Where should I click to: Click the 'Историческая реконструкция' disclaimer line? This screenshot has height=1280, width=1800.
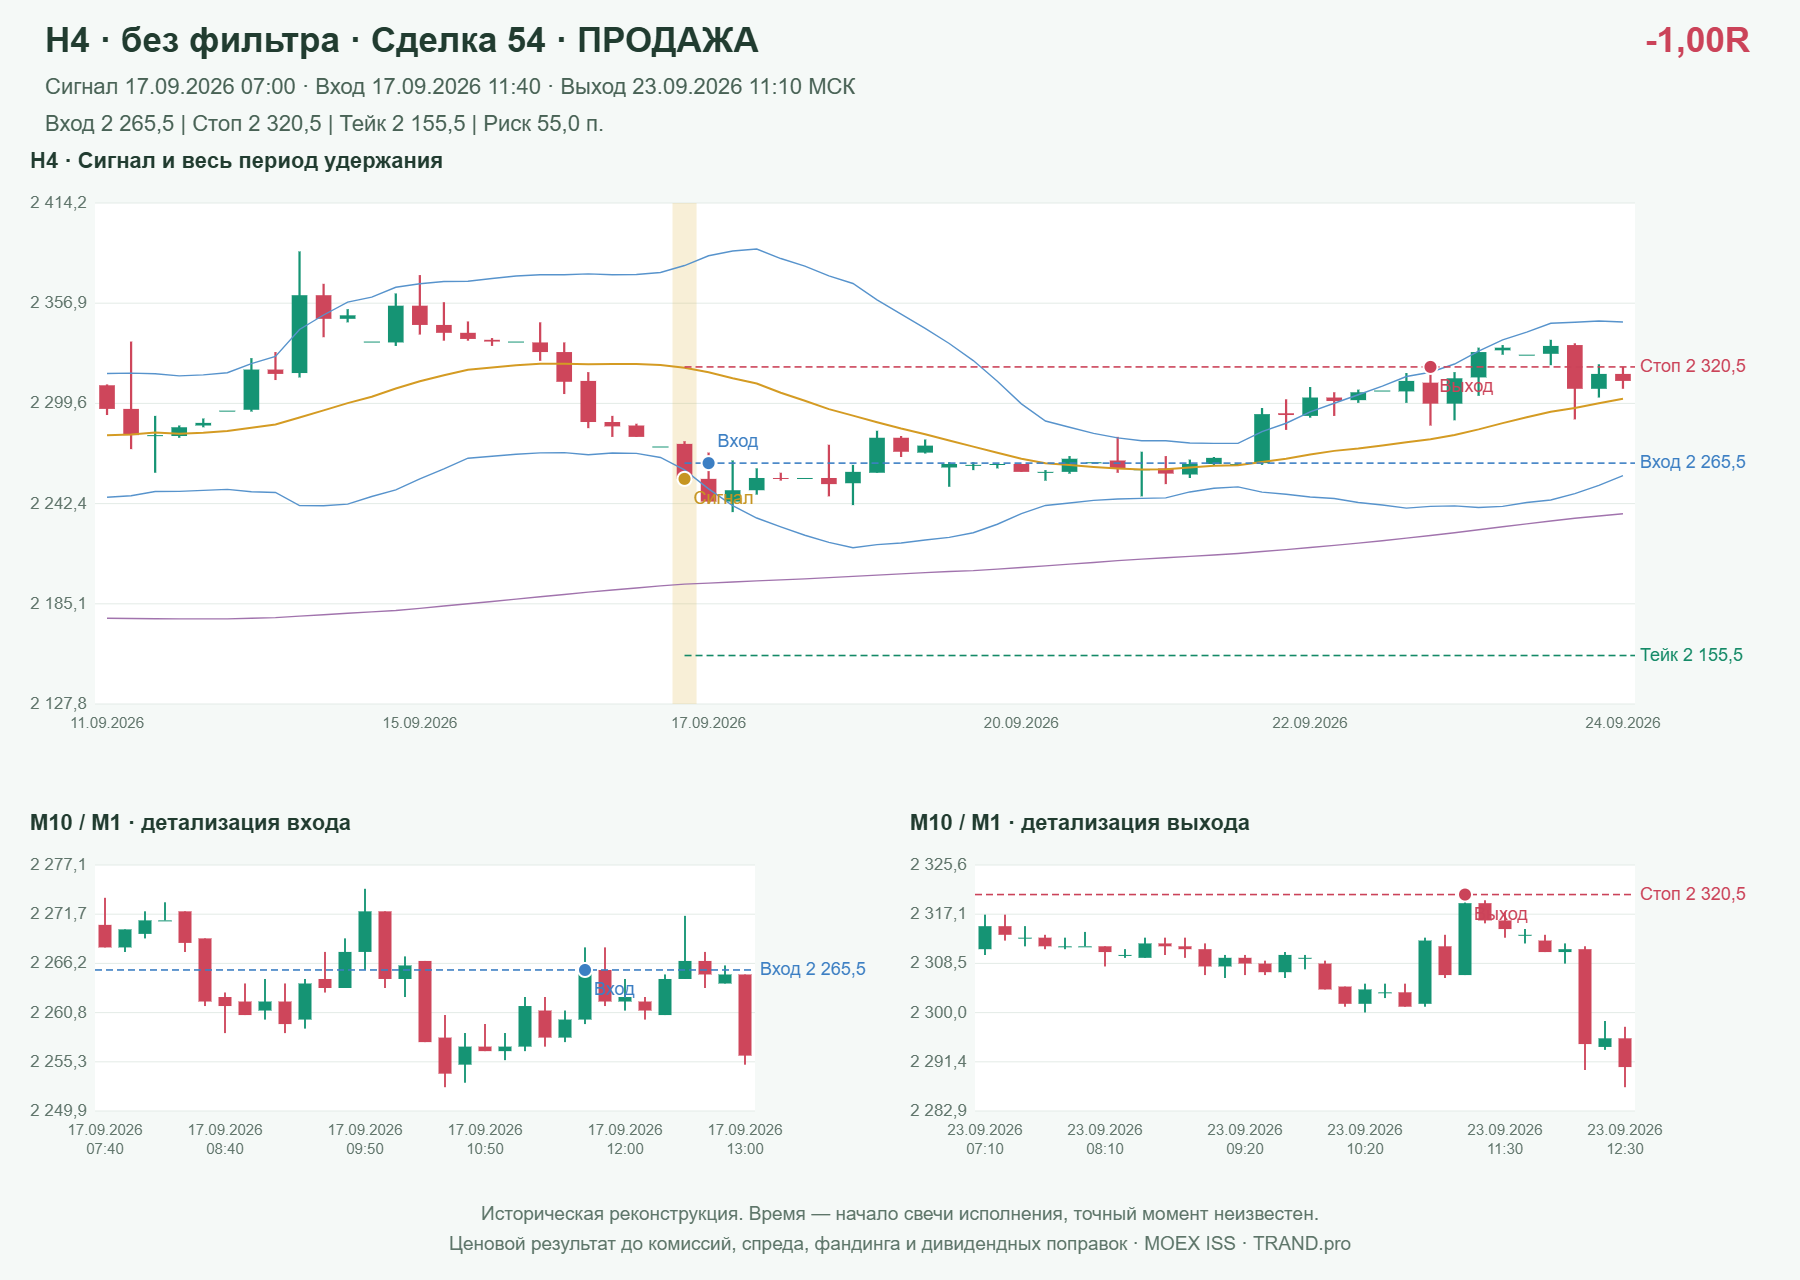pyautogui.click(x=900, y=1214)
